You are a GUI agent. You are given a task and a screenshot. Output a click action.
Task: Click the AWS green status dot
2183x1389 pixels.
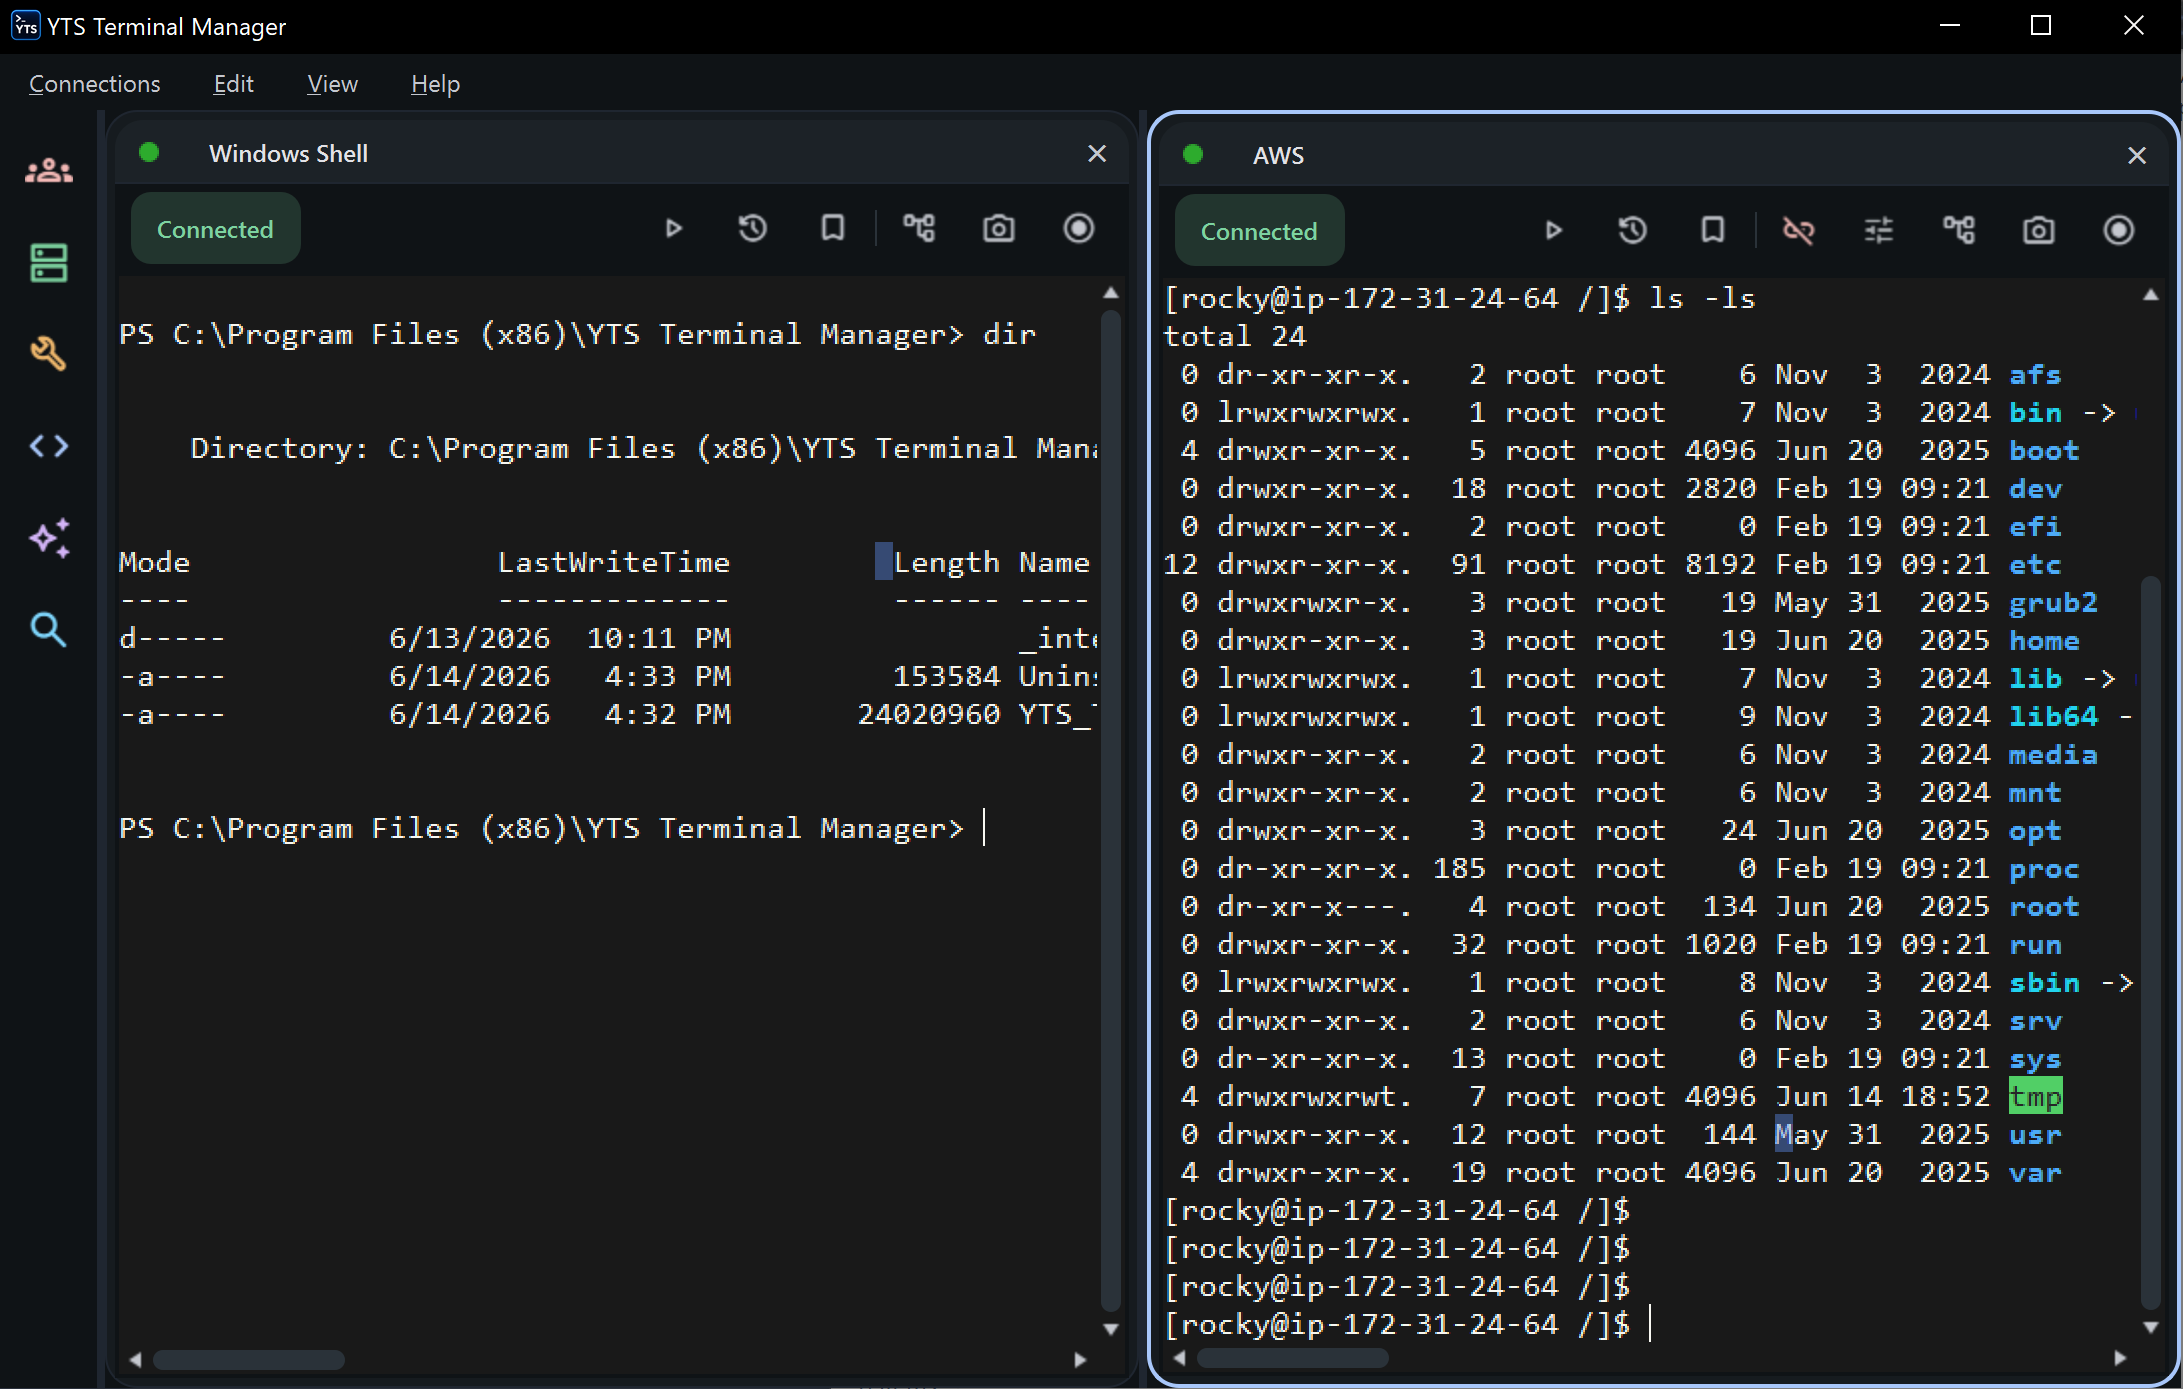tap(1193, 154)
